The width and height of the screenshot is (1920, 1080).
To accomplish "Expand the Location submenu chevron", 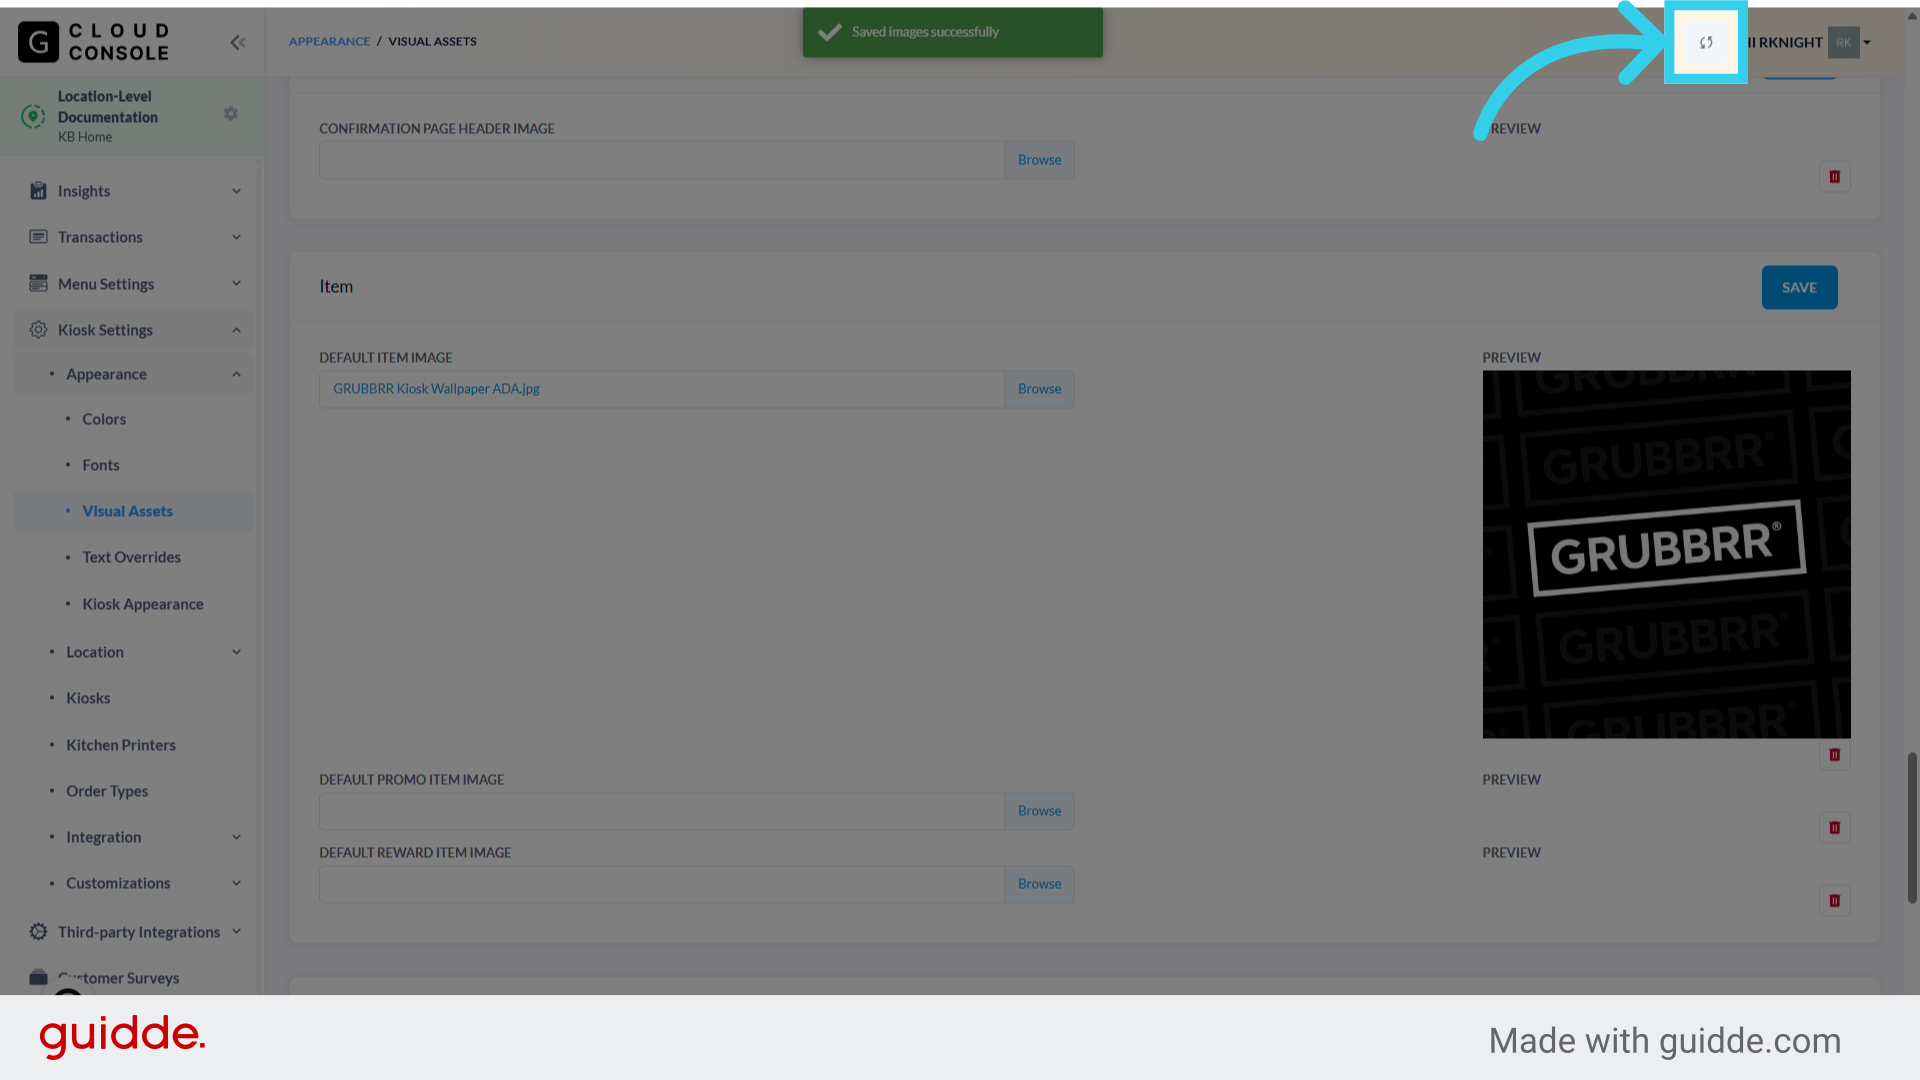I will (237, 652).
